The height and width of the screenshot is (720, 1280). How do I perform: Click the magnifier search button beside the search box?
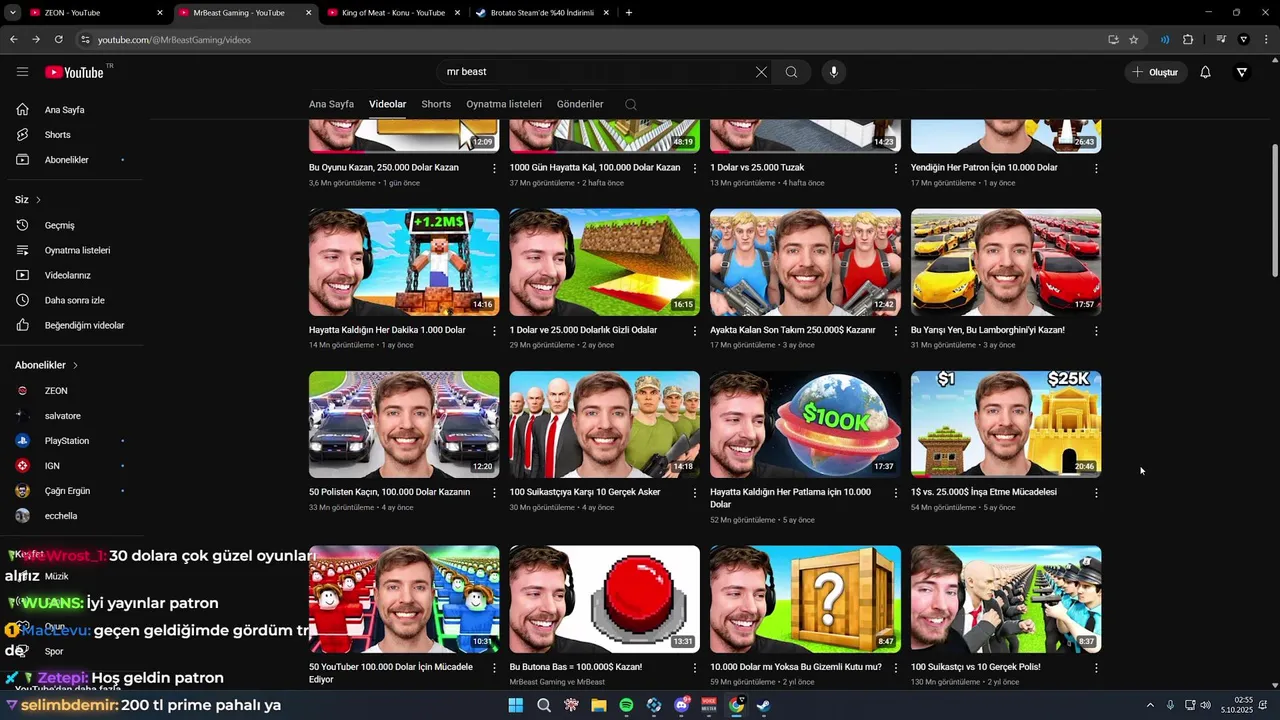791,72
